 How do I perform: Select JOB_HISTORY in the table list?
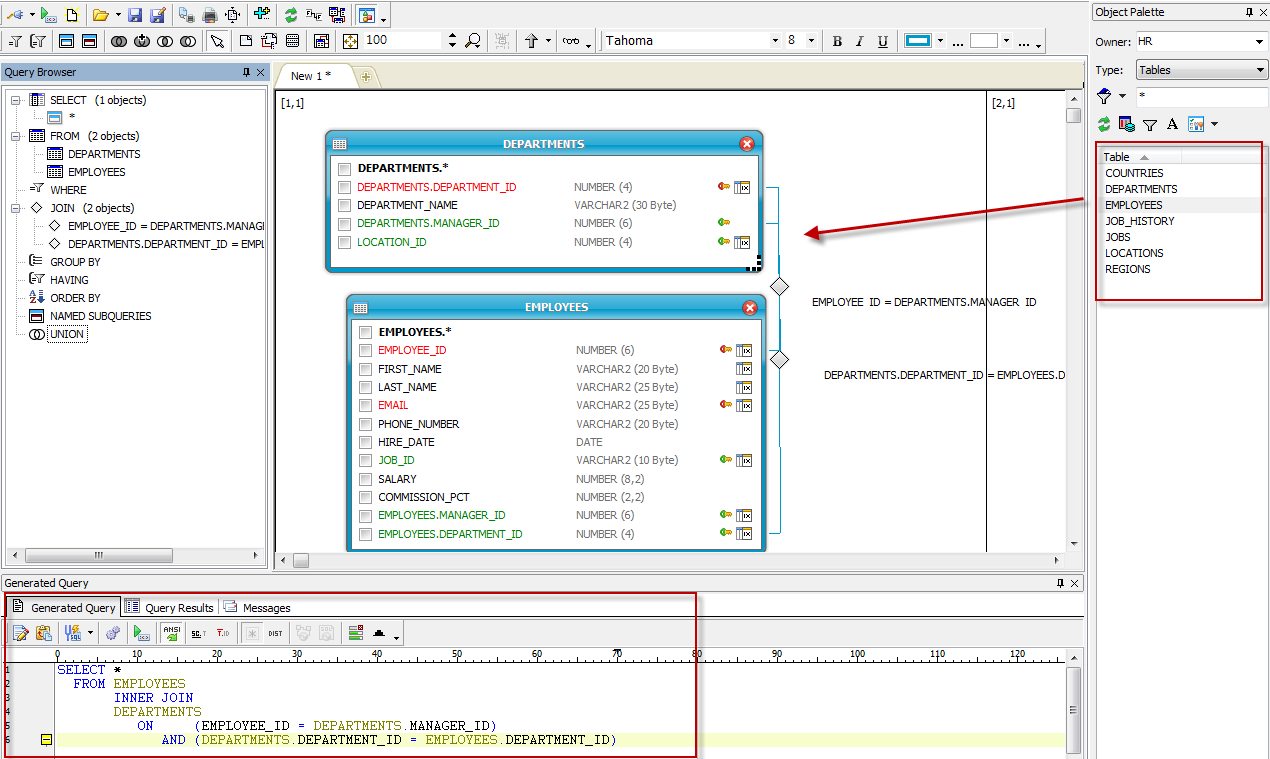[1139, 221]
